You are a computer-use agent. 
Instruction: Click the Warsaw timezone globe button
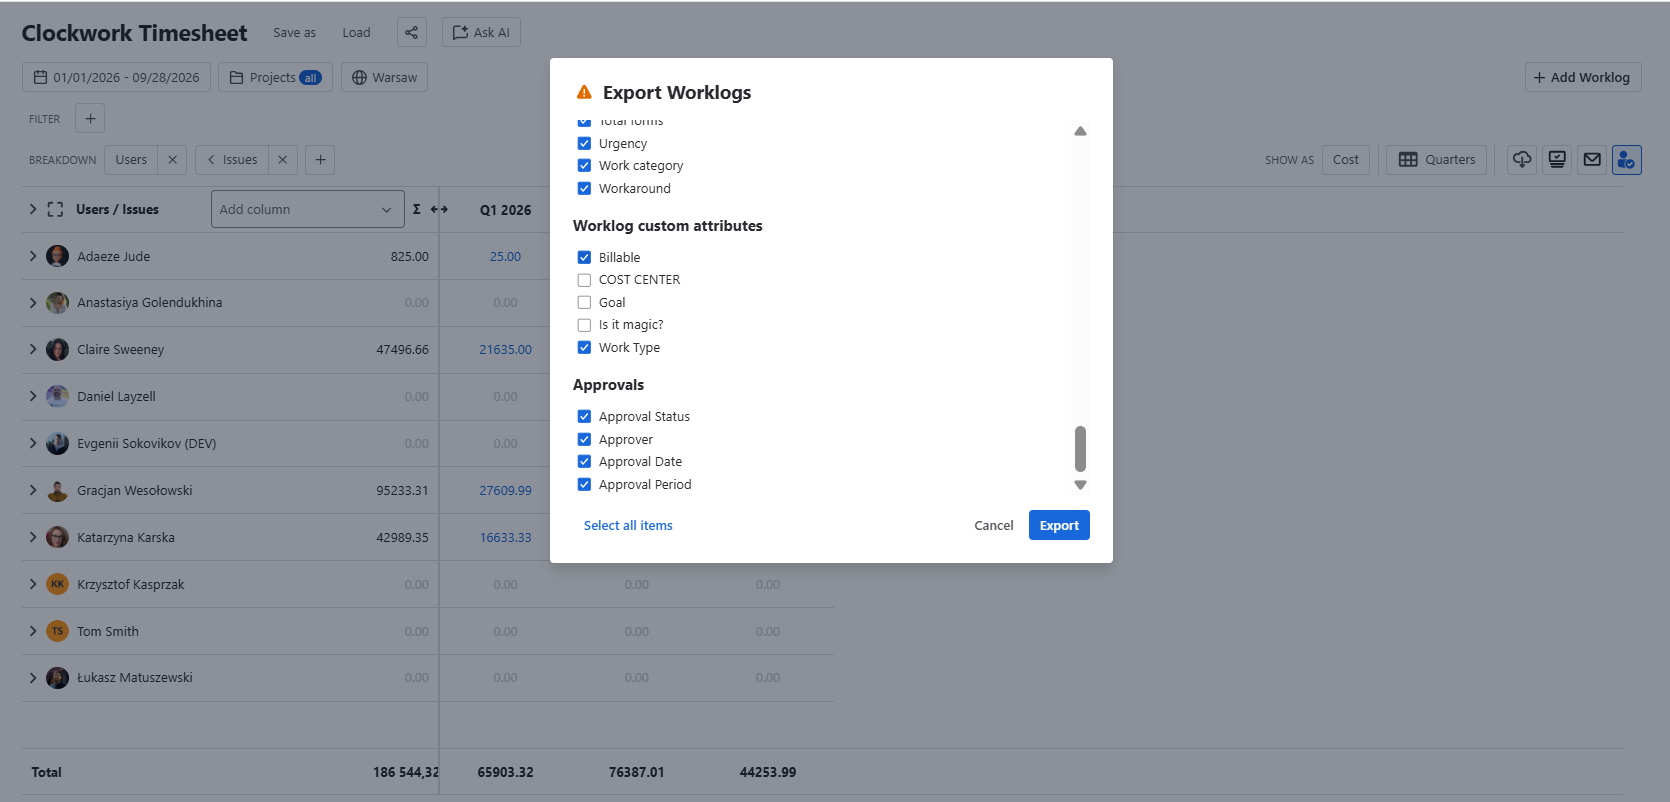[x=384, y=77]
